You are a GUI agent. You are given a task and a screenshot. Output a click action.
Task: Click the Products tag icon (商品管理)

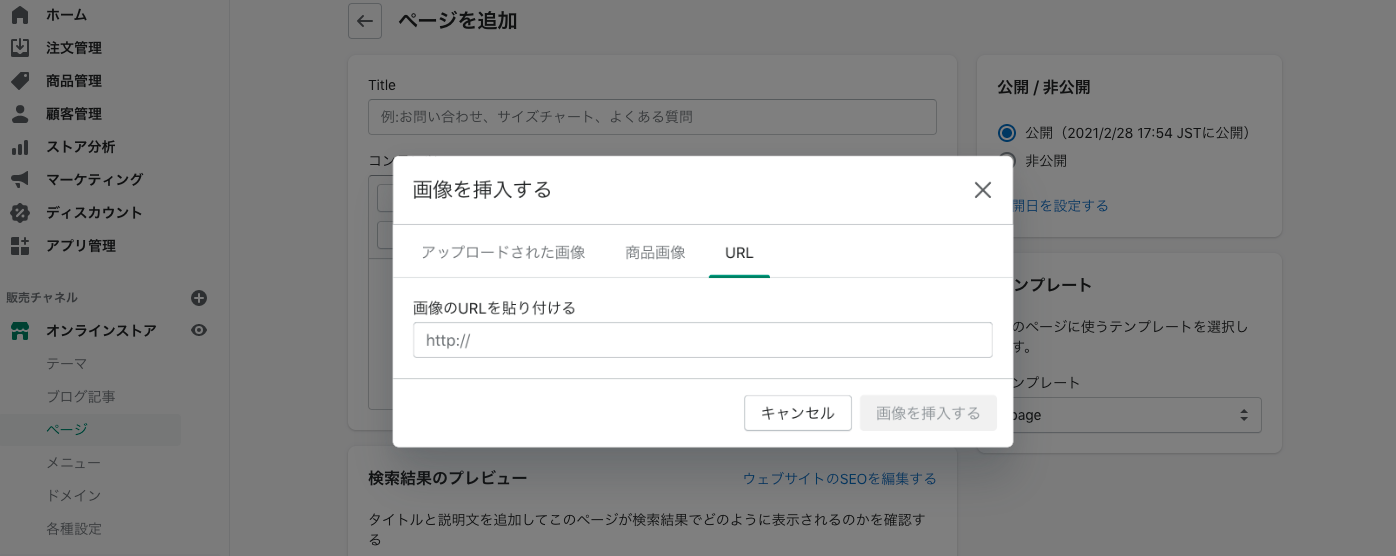(x=19, y=81)
